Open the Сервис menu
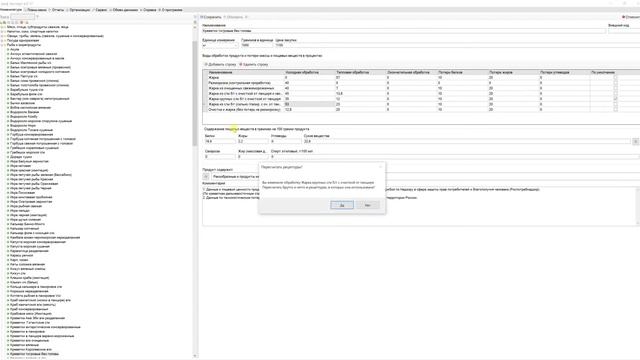The width and height of the screenshot is (640, 360). tap(100, 9)
